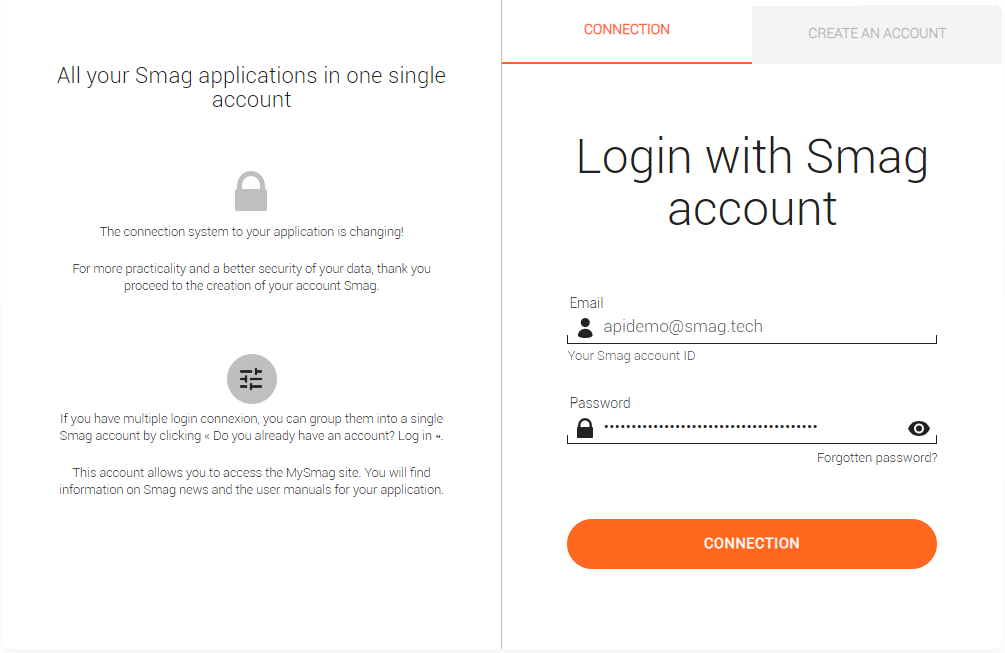Click the "All your Smag applications" heading
The image size is (1005, 653).
[251, 87]
